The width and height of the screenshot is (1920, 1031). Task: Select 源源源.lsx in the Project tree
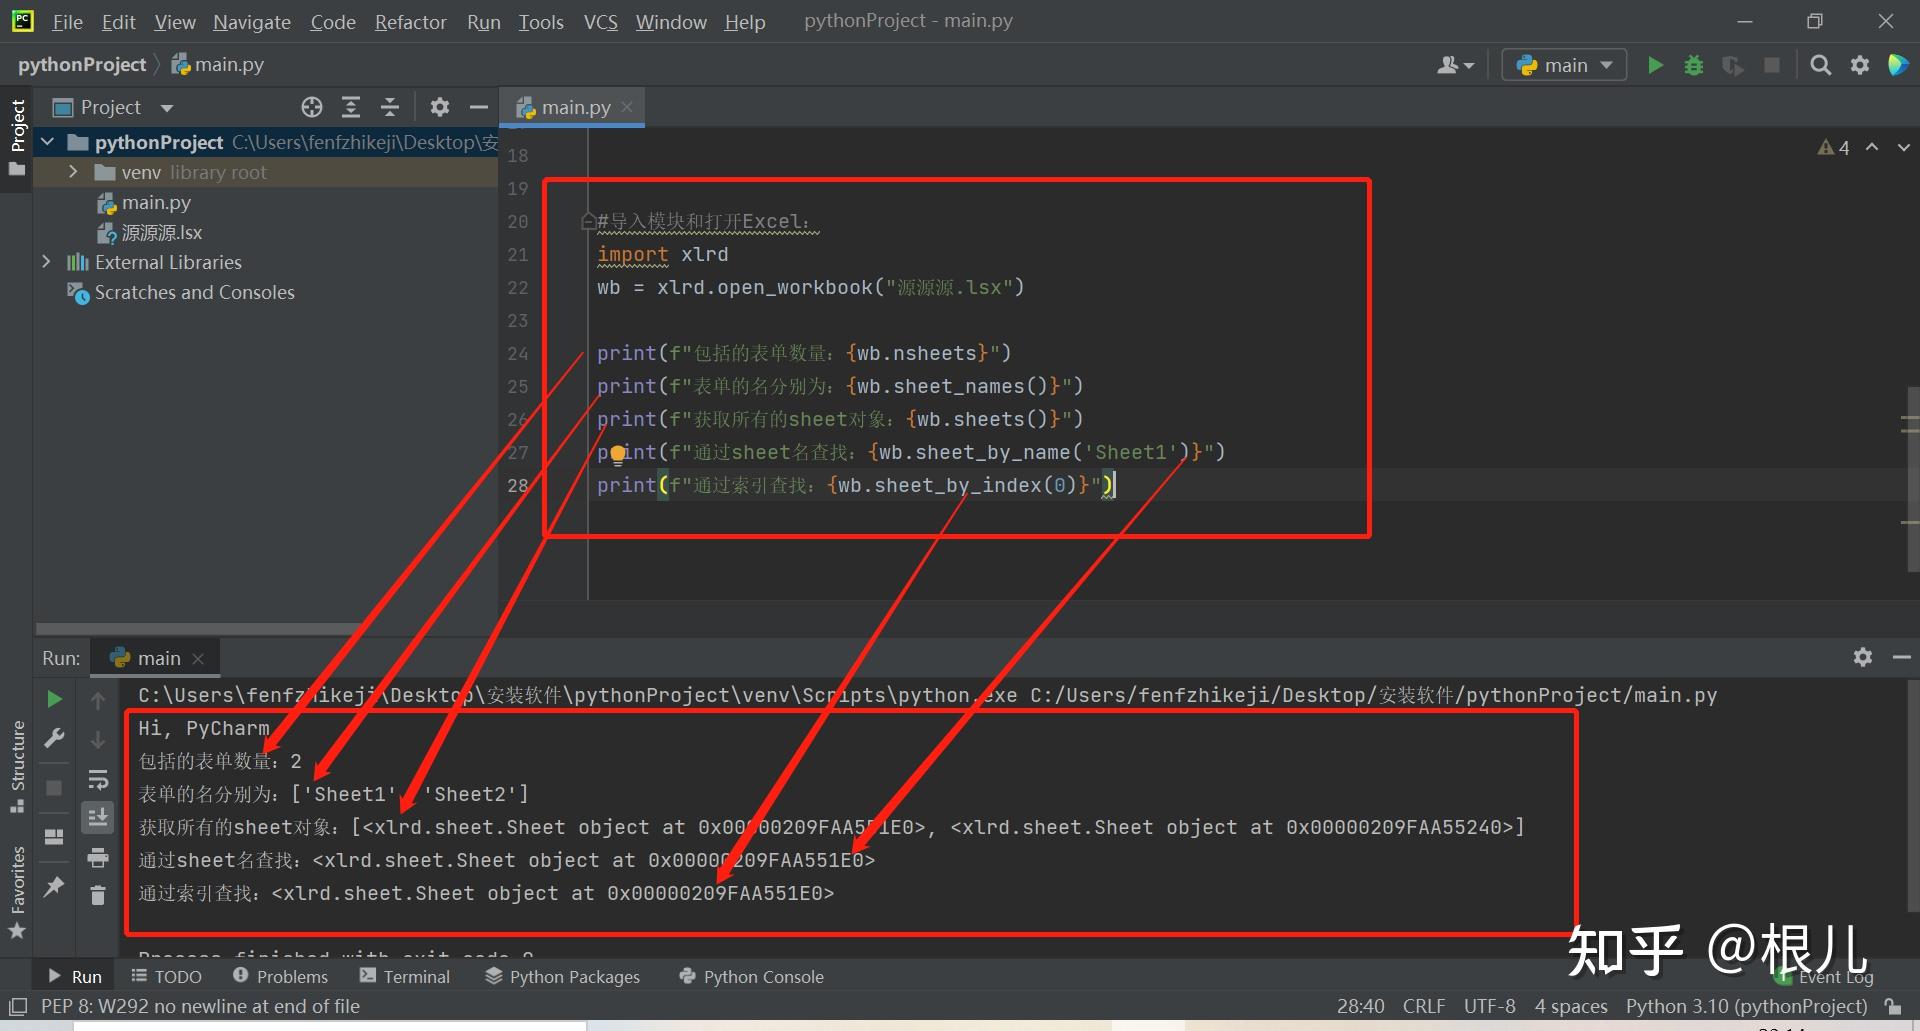pyautogui.click(x=160, y=232)
